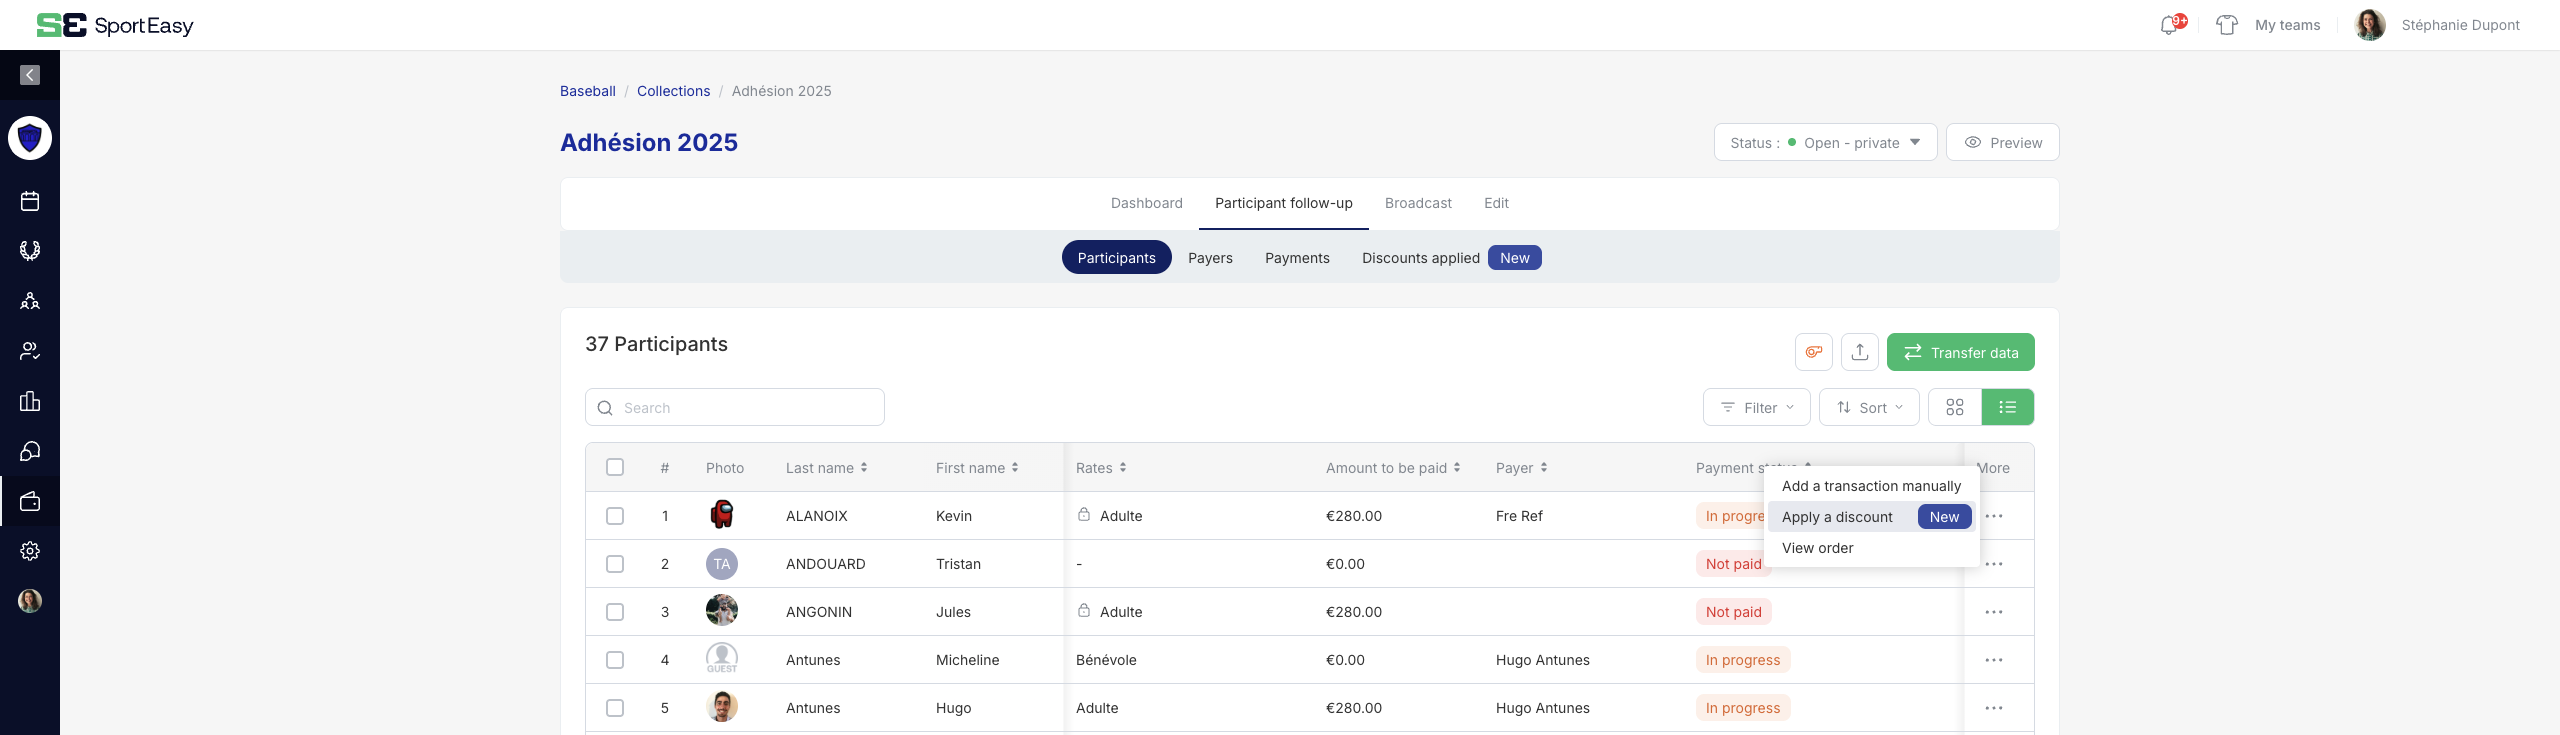Open the notifications bell icon
This screenshot has height=735, width=2560.
(x=2169, y=25)
